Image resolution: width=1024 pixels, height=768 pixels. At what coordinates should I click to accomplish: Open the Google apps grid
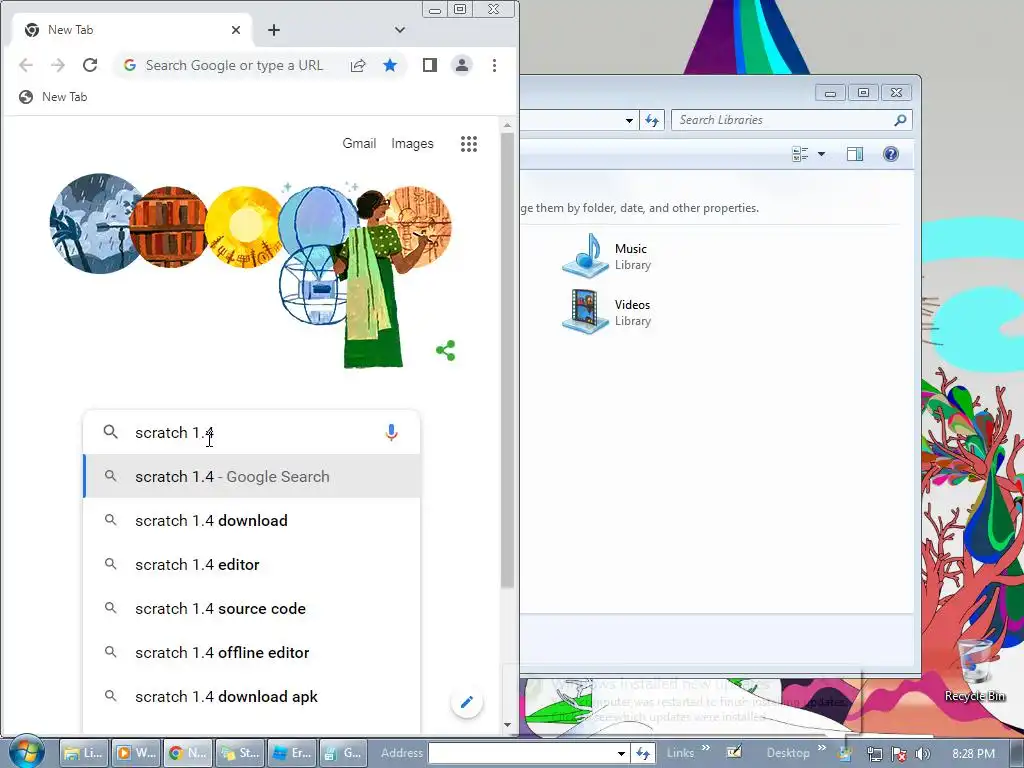[469, 144]
